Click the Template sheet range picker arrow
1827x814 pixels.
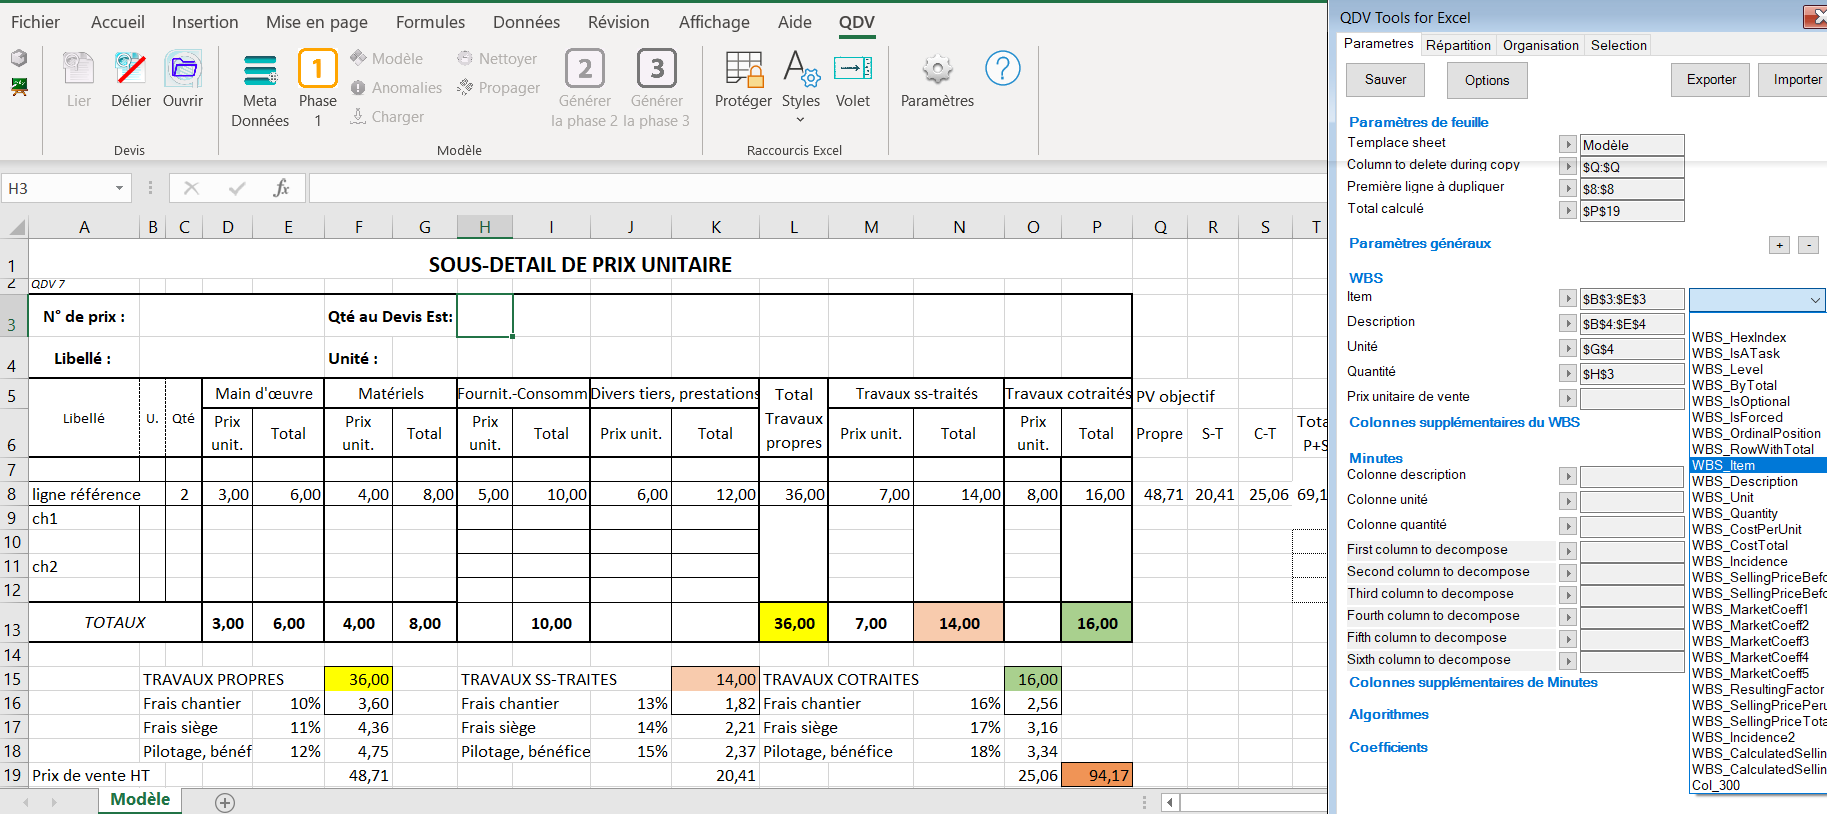click(1568, 145)
